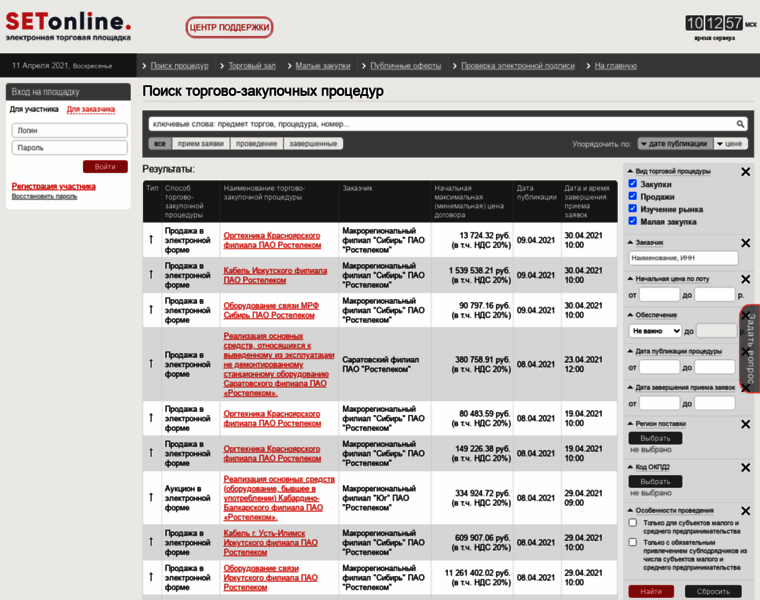Click 'Выбрать' under Регион поставки
This screenshot has width=760, height=600.
tap(655, 438)
